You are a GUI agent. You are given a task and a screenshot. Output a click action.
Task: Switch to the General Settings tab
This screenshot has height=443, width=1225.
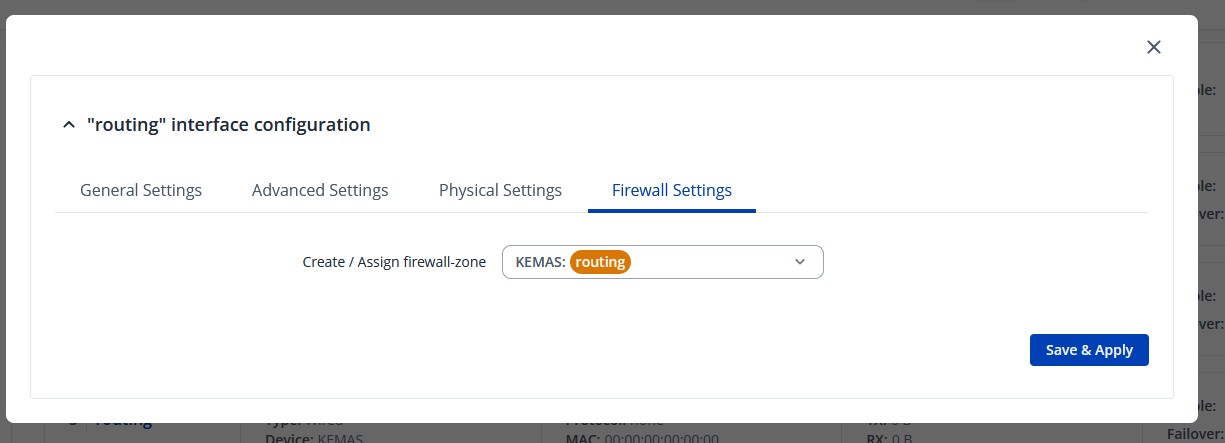pos(141,190)
